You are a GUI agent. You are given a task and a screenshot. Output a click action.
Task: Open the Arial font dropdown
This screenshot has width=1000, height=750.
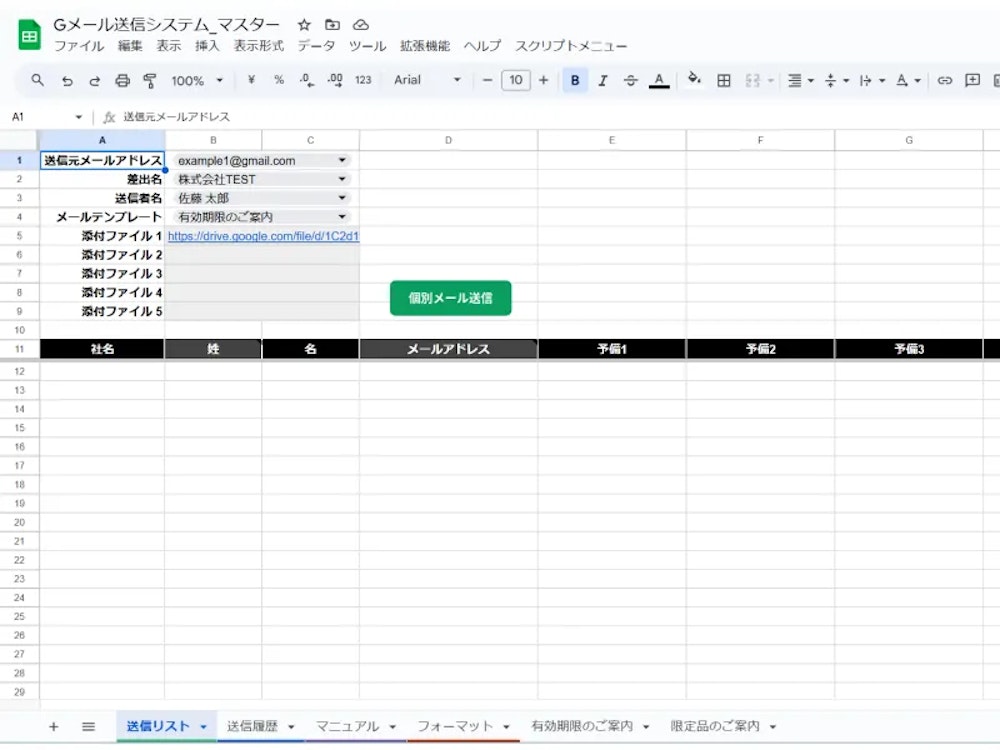point(427,80)
